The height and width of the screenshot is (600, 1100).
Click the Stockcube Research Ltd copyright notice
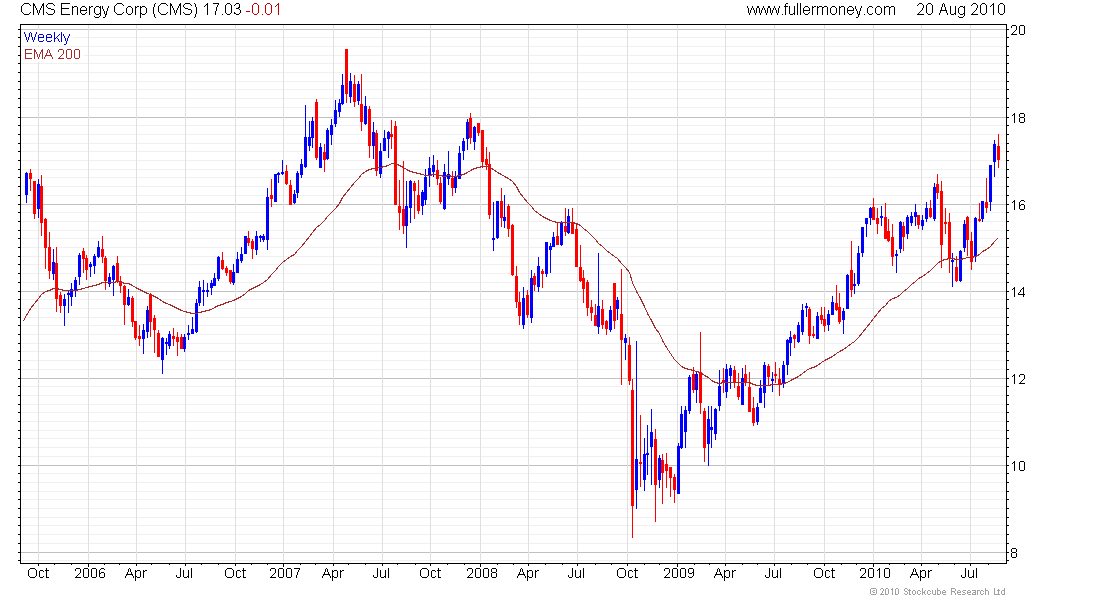[937, 592]
